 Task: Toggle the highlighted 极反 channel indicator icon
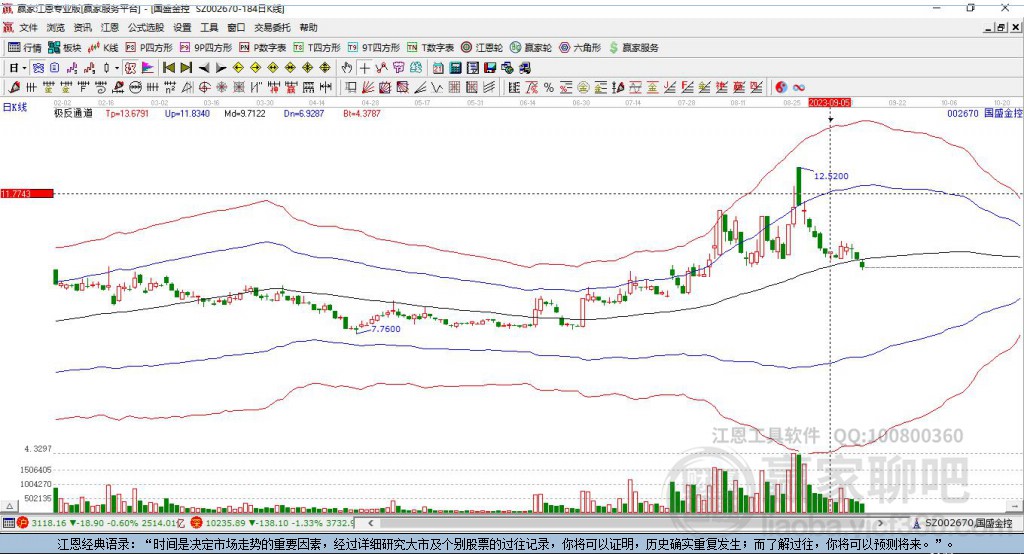click(131, 68)
